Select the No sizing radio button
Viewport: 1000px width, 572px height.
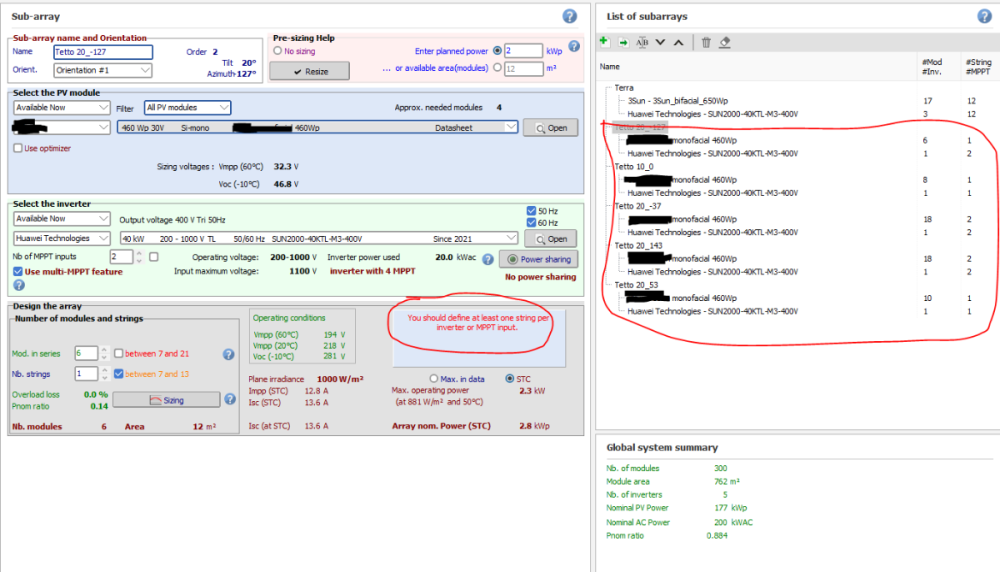[x=278, y=50]
